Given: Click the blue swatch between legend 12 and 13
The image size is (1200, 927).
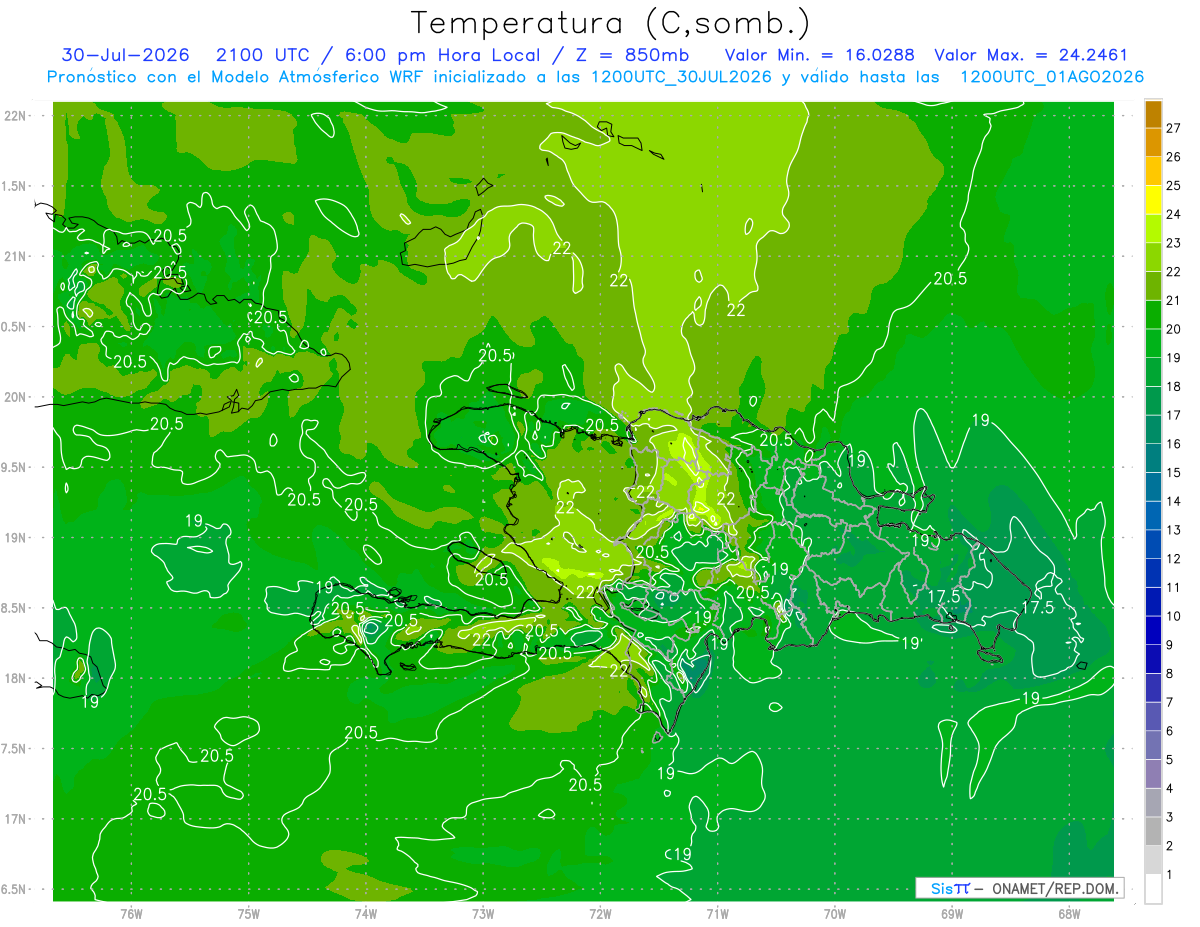Looking at the screenshot, I should click(x=1153, y=544).
